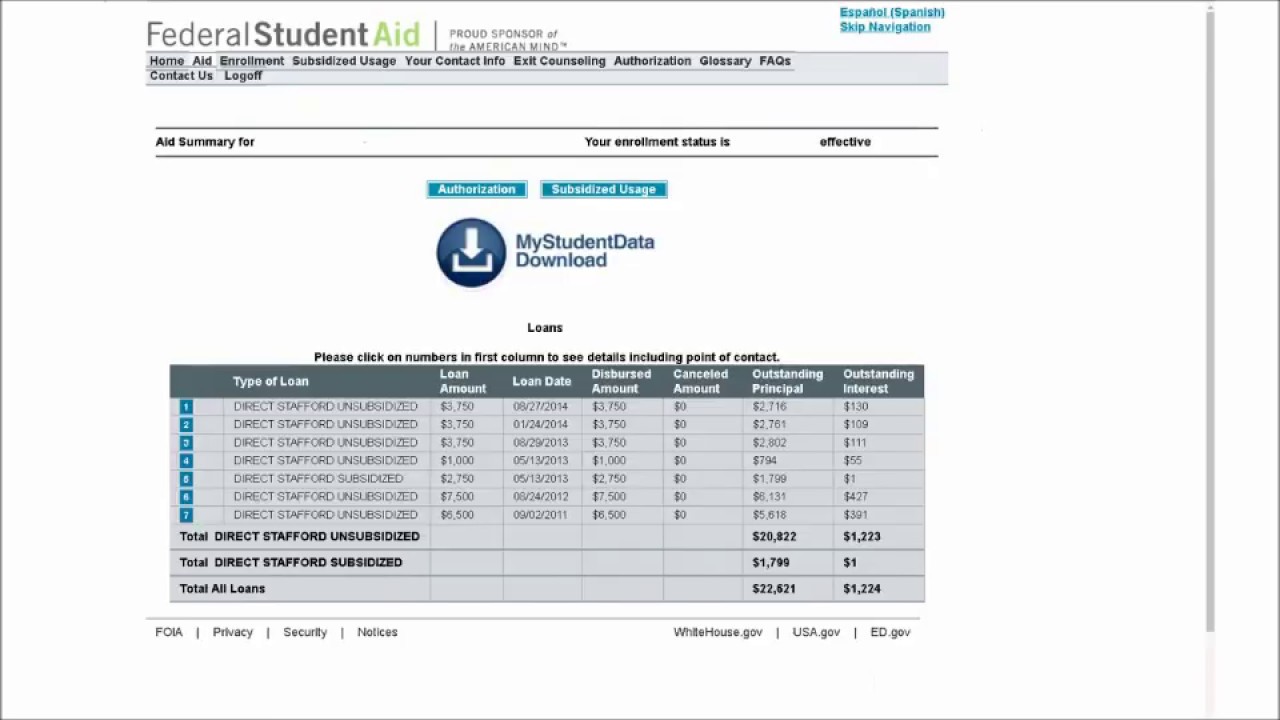
Task: Click total all loans principal $22,621
Action: 774,589
